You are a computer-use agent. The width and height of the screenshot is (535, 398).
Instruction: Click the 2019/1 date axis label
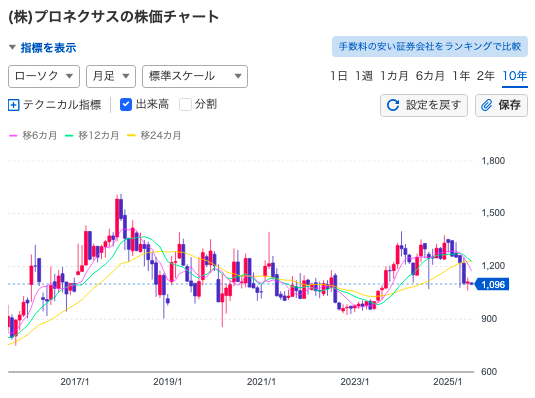[x=168, y=382]
